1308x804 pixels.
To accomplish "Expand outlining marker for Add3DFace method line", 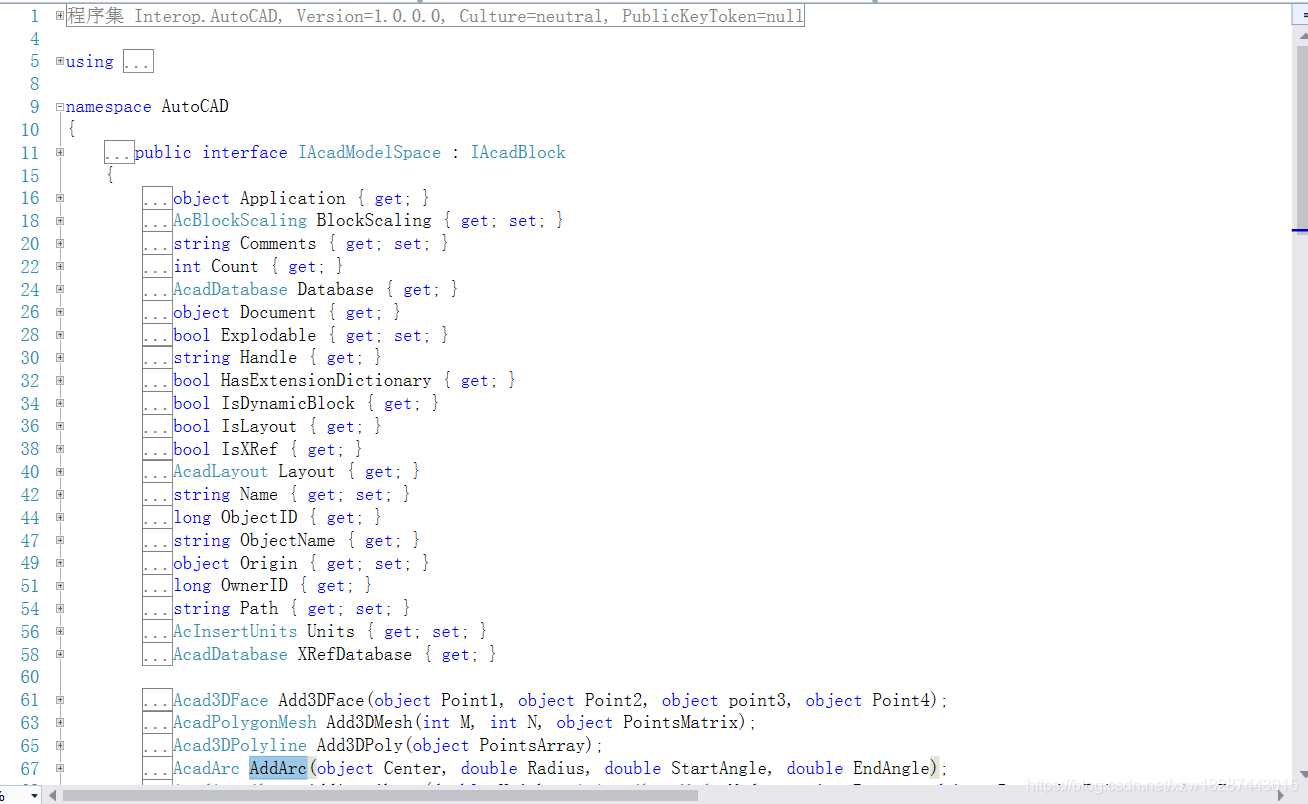I will (60, 700).
